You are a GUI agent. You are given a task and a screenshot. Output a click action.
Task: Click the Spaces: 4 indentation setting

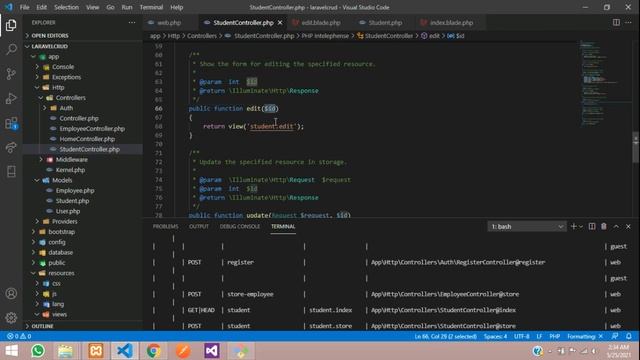pyautogui.click(x=495, y=336)
